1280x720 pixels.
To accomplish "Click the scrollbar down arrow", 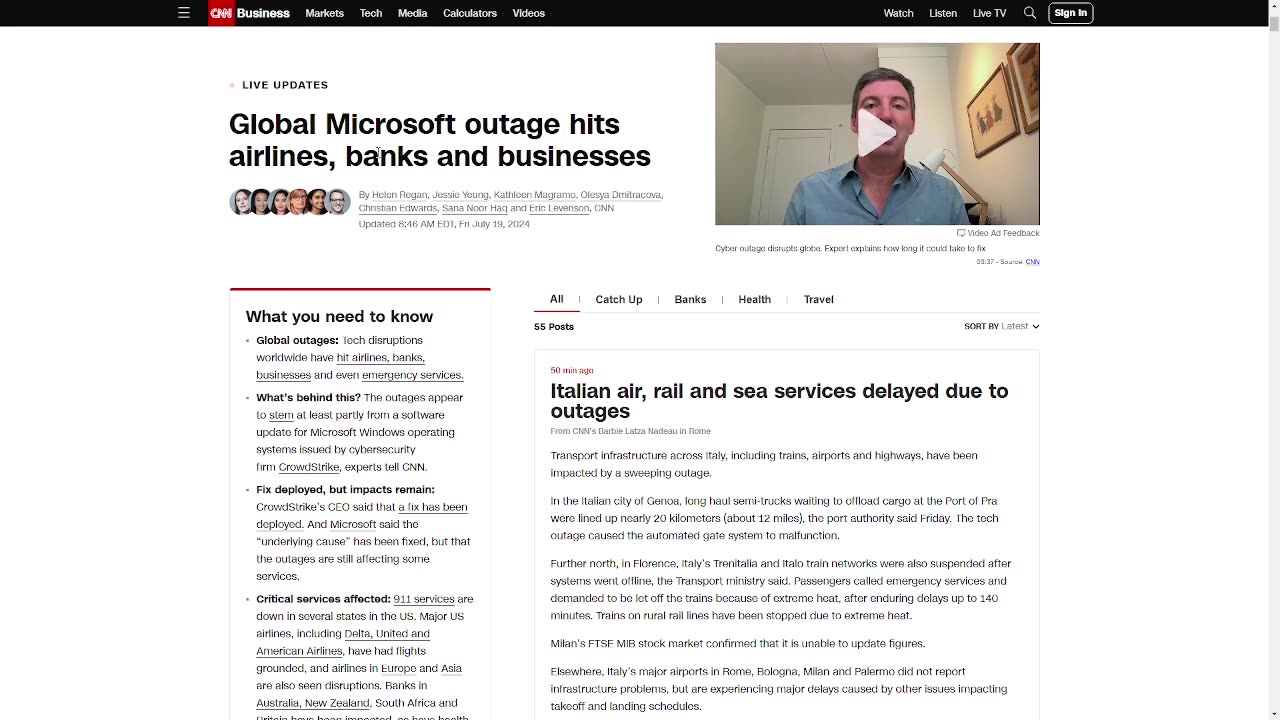I will click(1273, 713).
